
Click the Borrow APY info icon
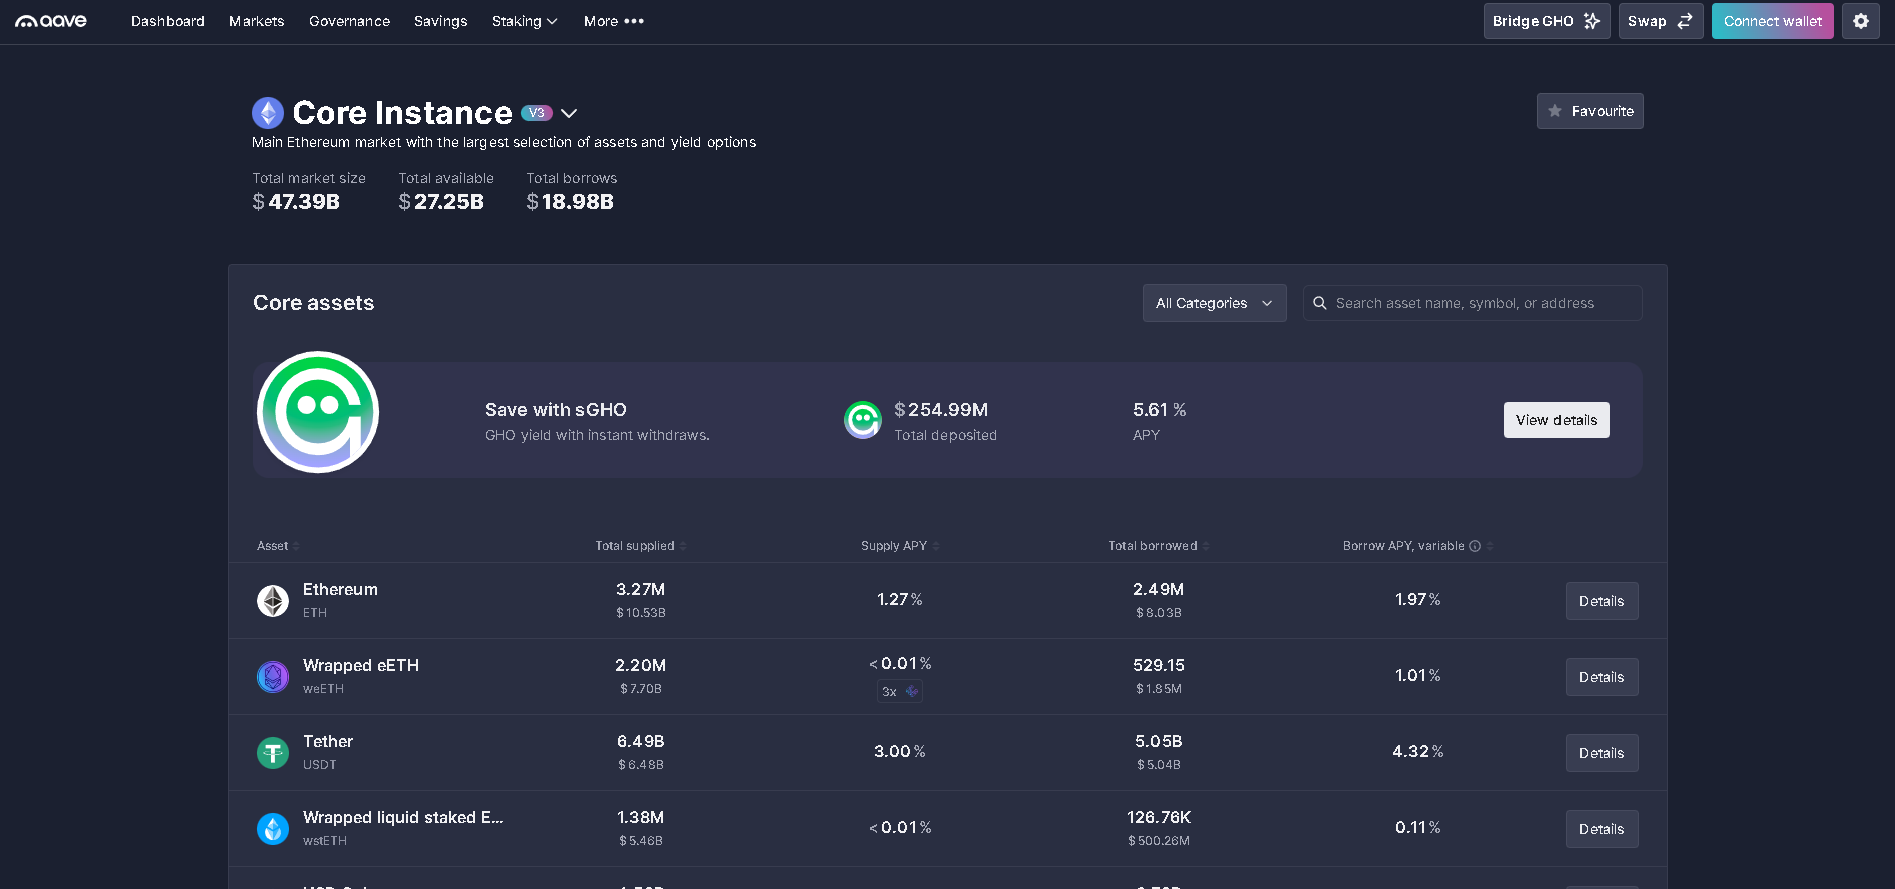1474,546
